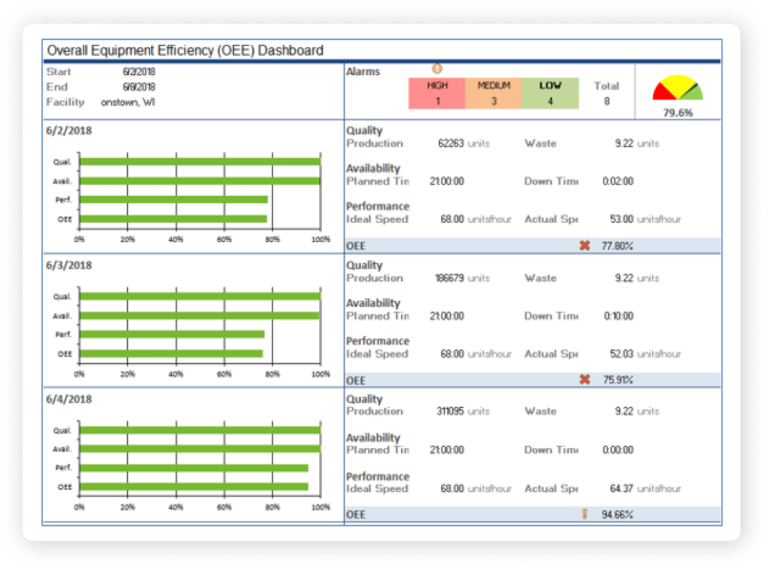Click the End date value 6/8/2018 field
The image size is (768, 568).
(139, 87)
